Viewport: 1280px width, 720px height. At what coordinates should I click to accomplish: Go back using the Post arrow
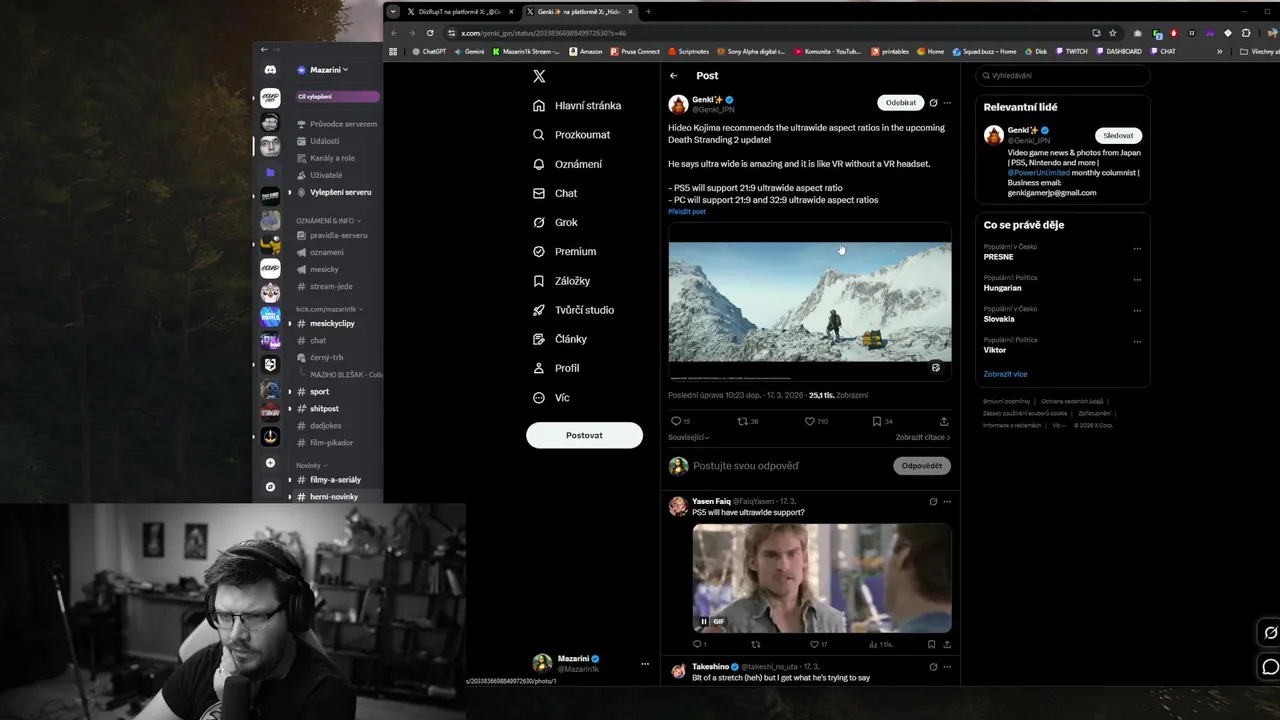coord(674,76)
